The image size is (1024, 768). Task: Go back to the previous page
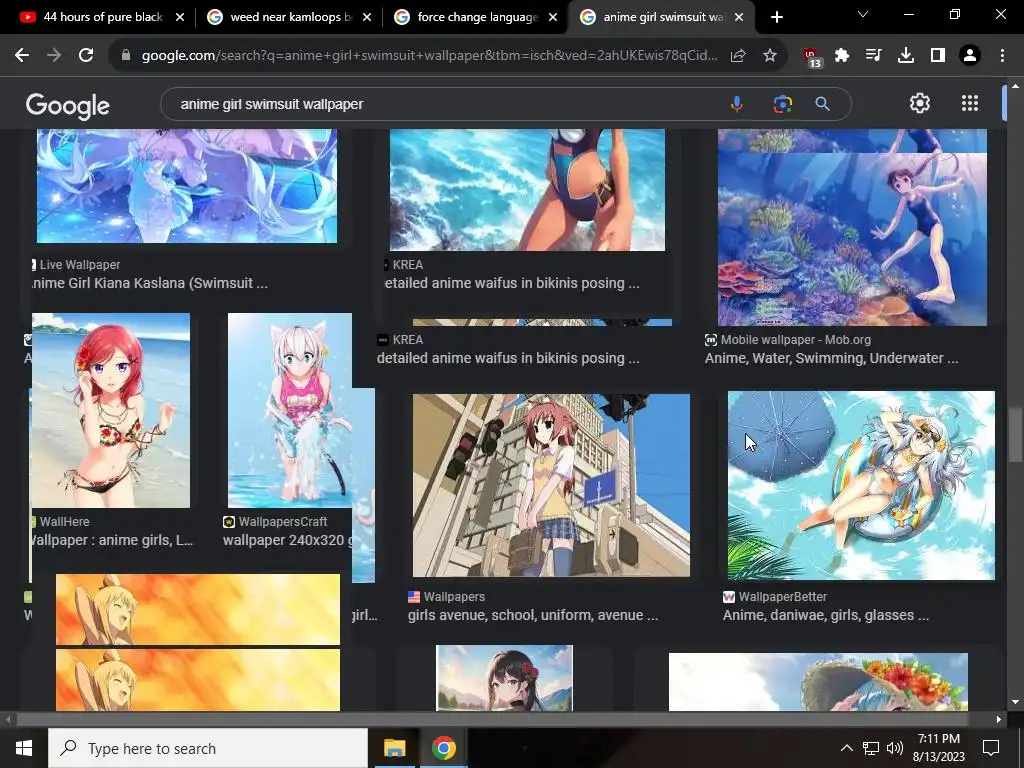click(22, 56)
